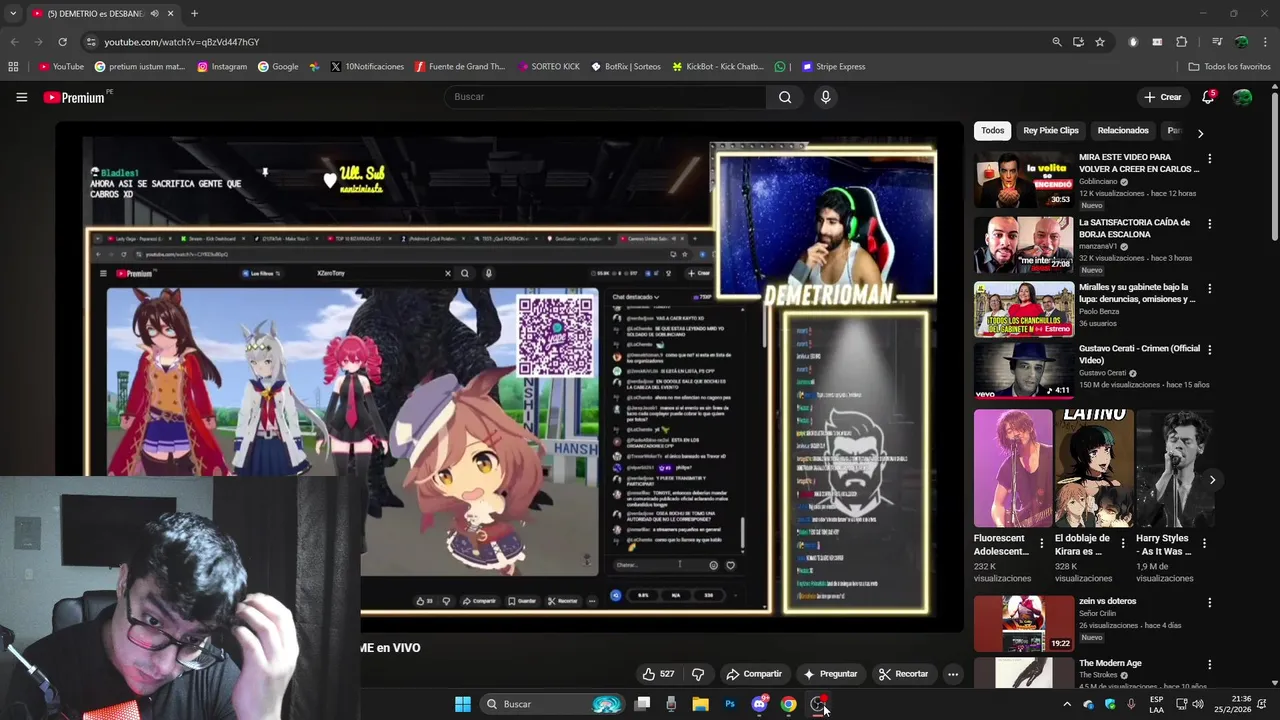Open MIRA ESTE VIDEO PARA VOLVER thumbnail

pyautogui.click(x=1023, y=180)
